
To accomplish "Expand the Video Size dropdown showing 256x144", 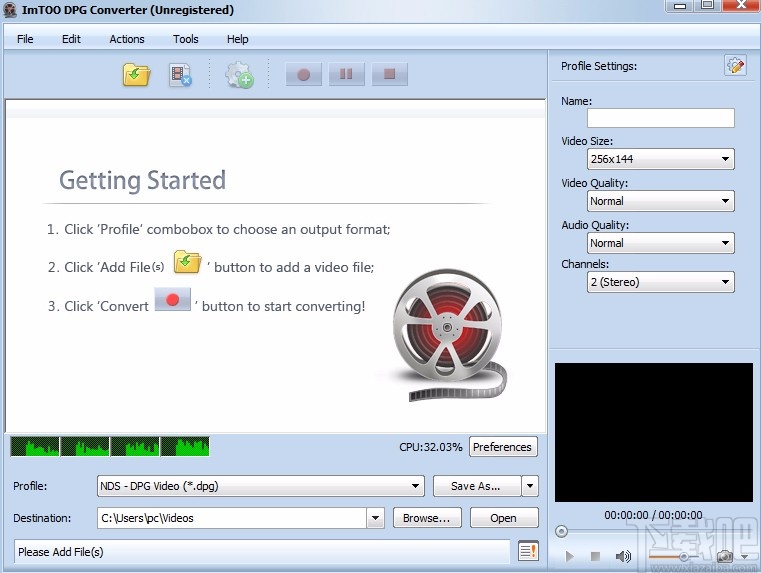I will (x=661, y=159).
